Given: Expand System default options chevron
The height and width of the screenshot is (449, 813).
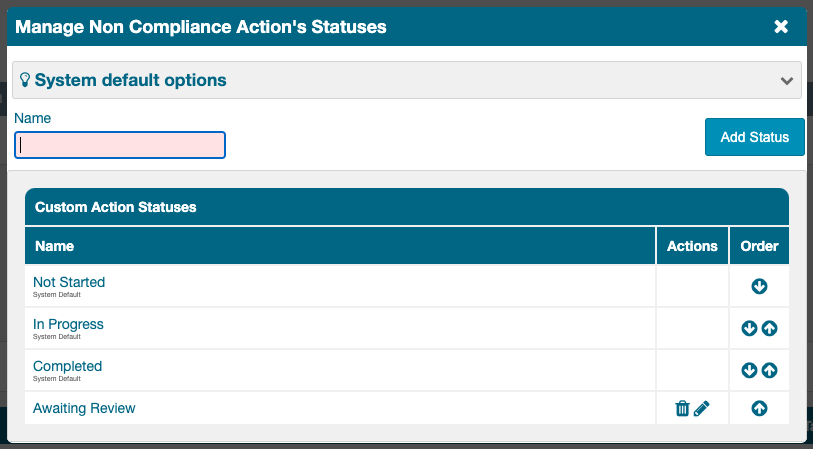Looking at the screenshot, I should click(787, 81).
